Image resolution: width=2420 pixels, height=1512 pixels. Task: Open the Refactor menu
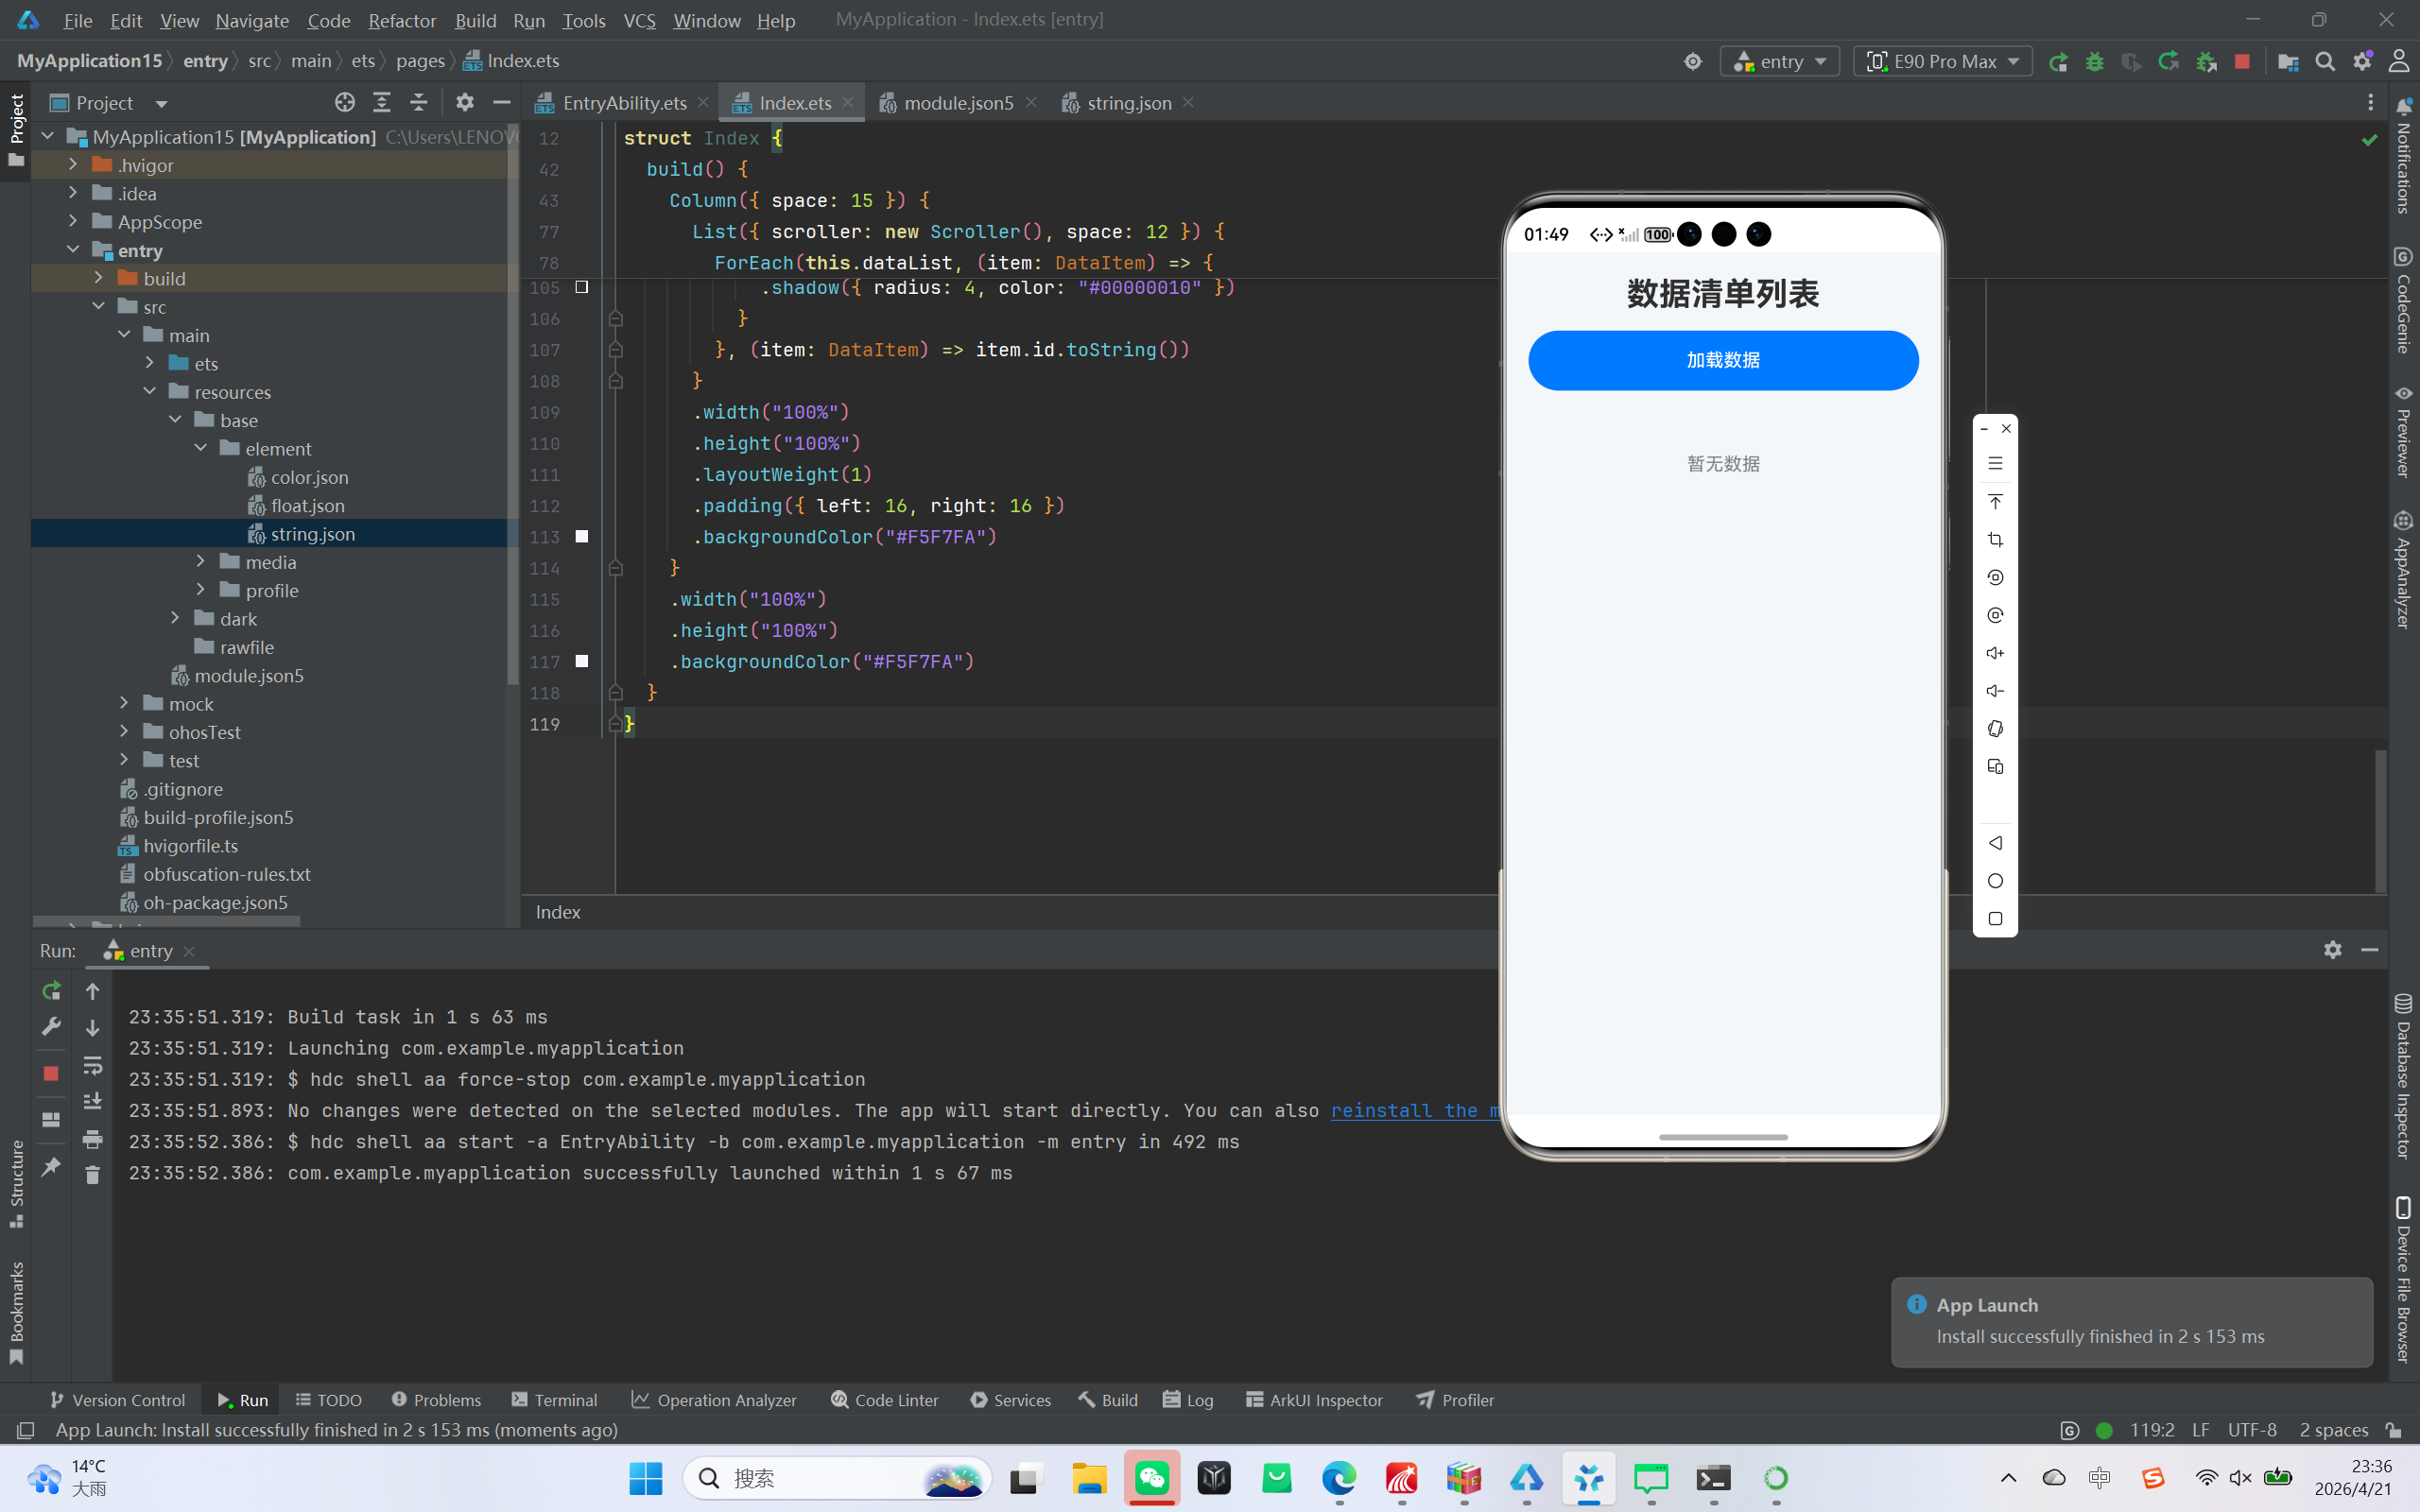(401, 20)
